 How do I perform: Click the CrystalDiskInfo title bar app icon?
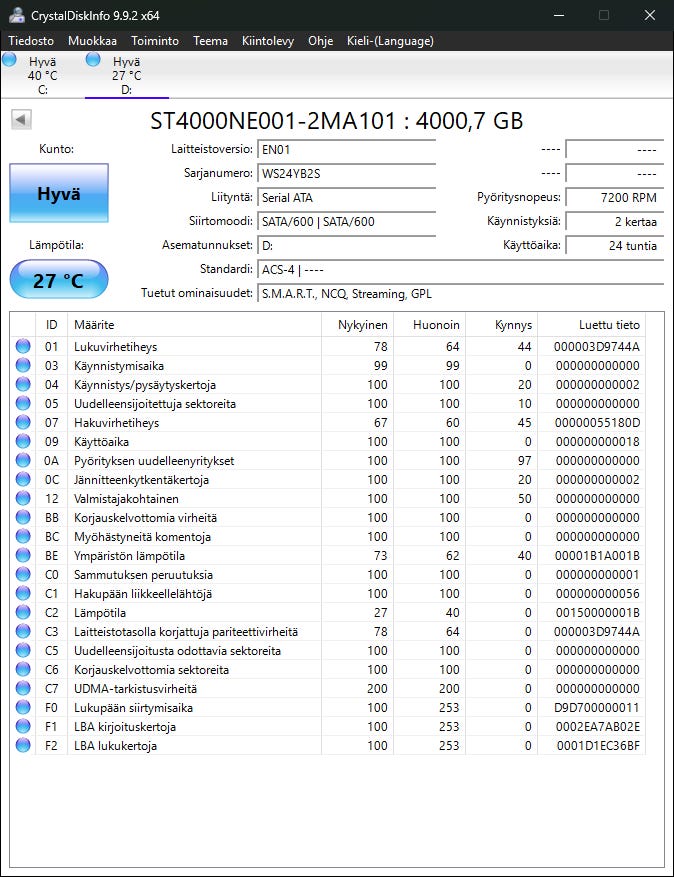pos(17,15)
